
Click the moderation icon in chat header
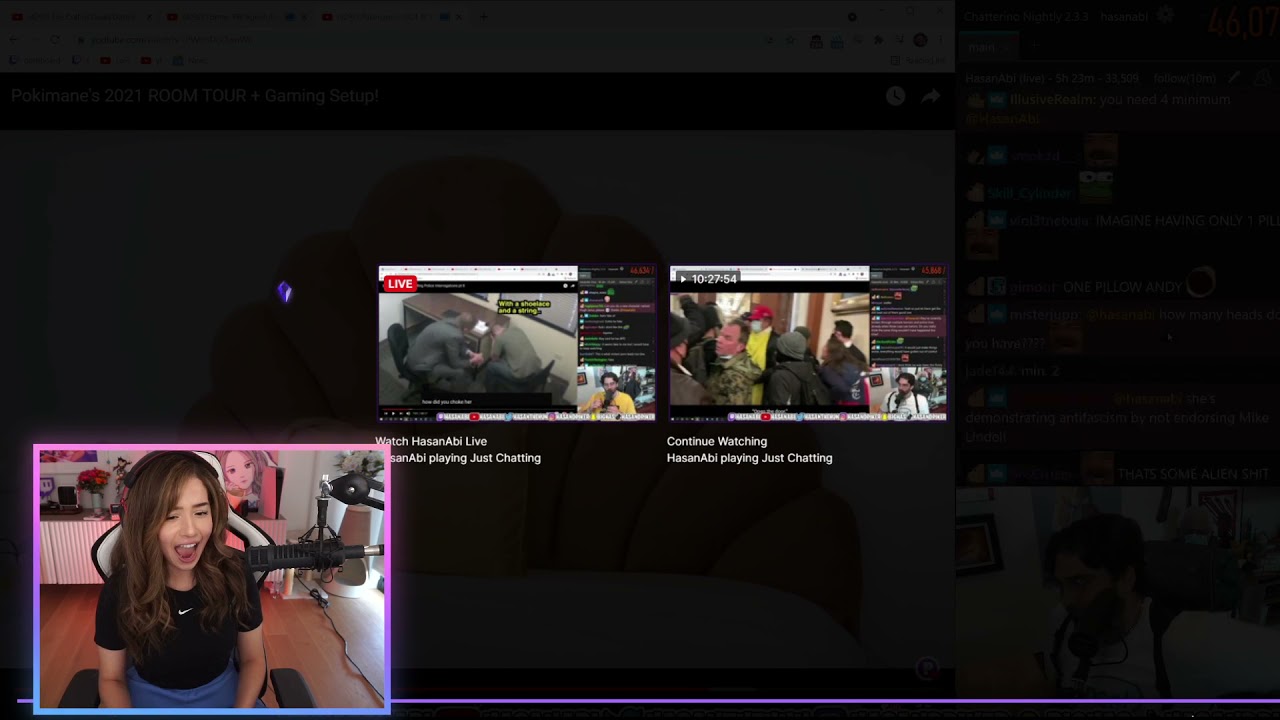pos(1263,77)
